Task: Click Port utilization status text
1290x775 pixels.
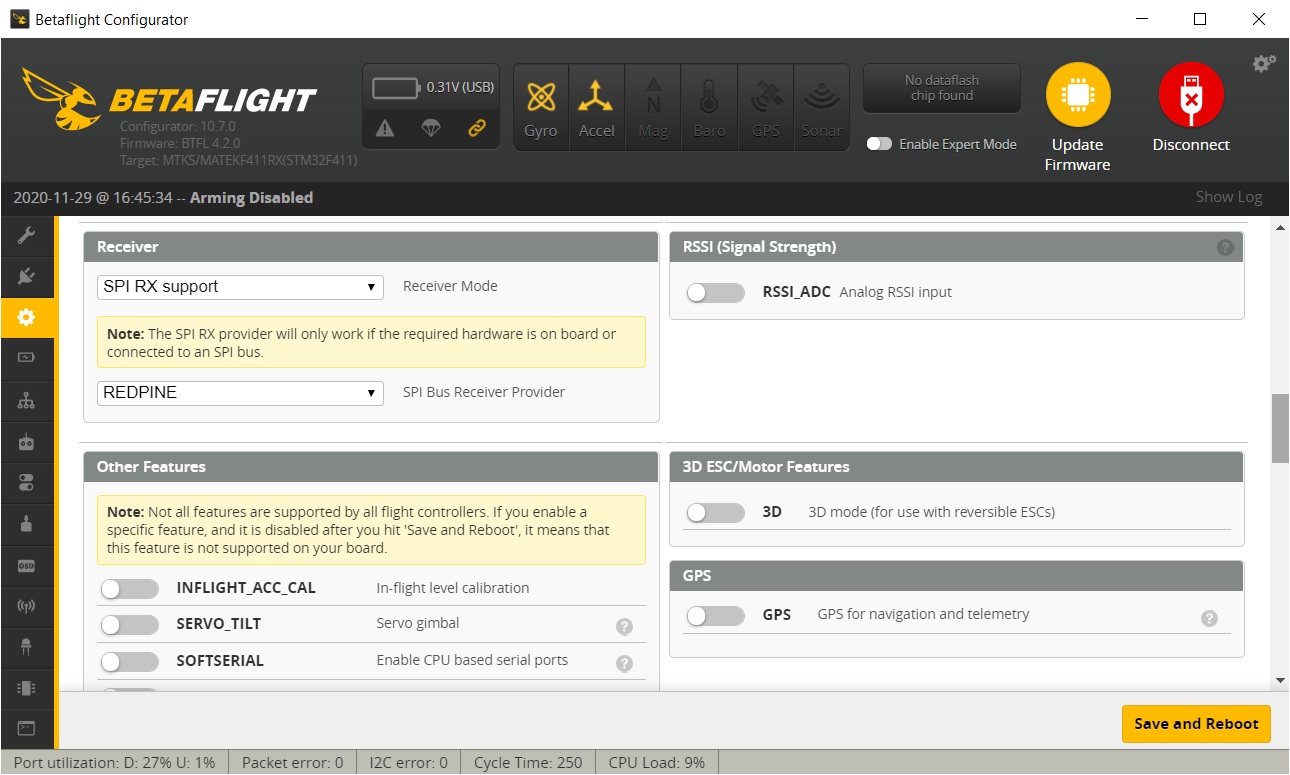Action: pyautogui.click(x=114, y=763)
